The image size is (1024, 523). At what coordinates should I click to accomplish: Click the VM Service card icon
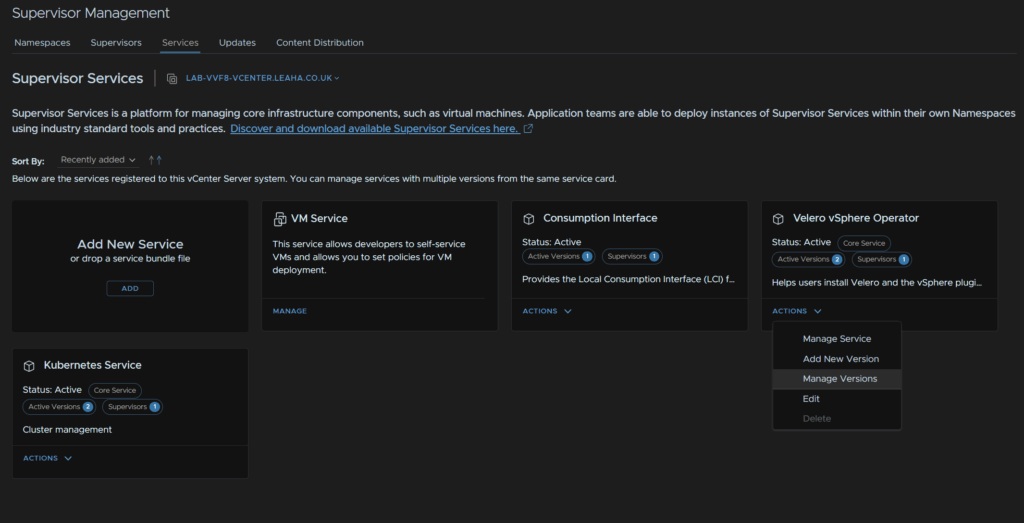point(280,219)
